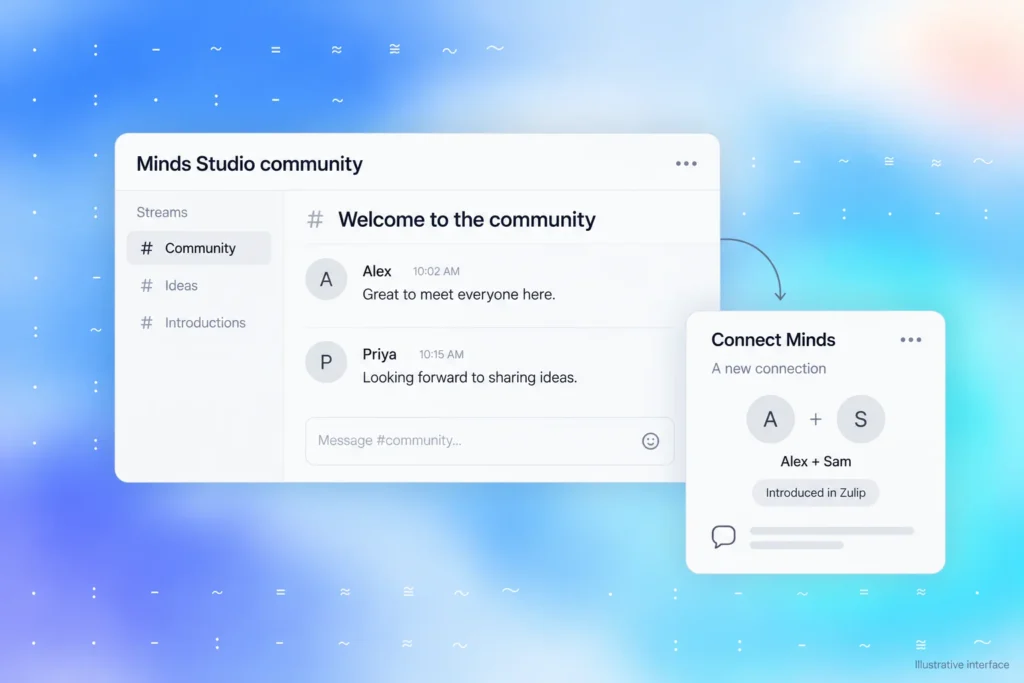Click the Welcome to the community heading
Screen dimensions: 1024x683
coord(466,219)
